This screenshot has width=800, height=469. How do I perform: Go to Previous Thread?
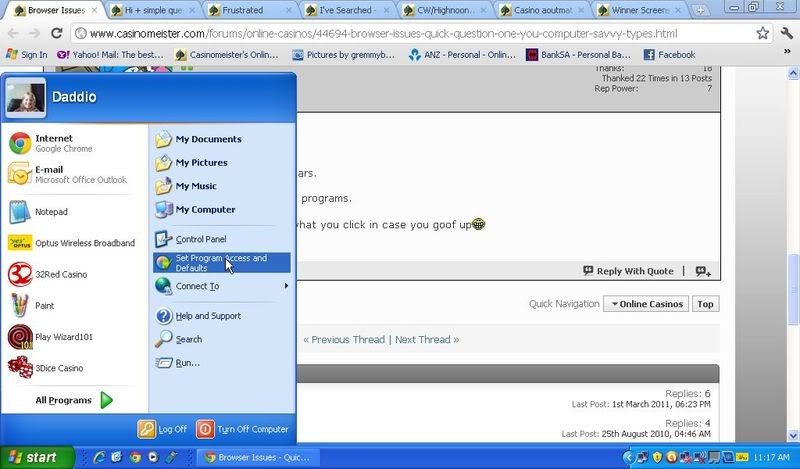344,339
